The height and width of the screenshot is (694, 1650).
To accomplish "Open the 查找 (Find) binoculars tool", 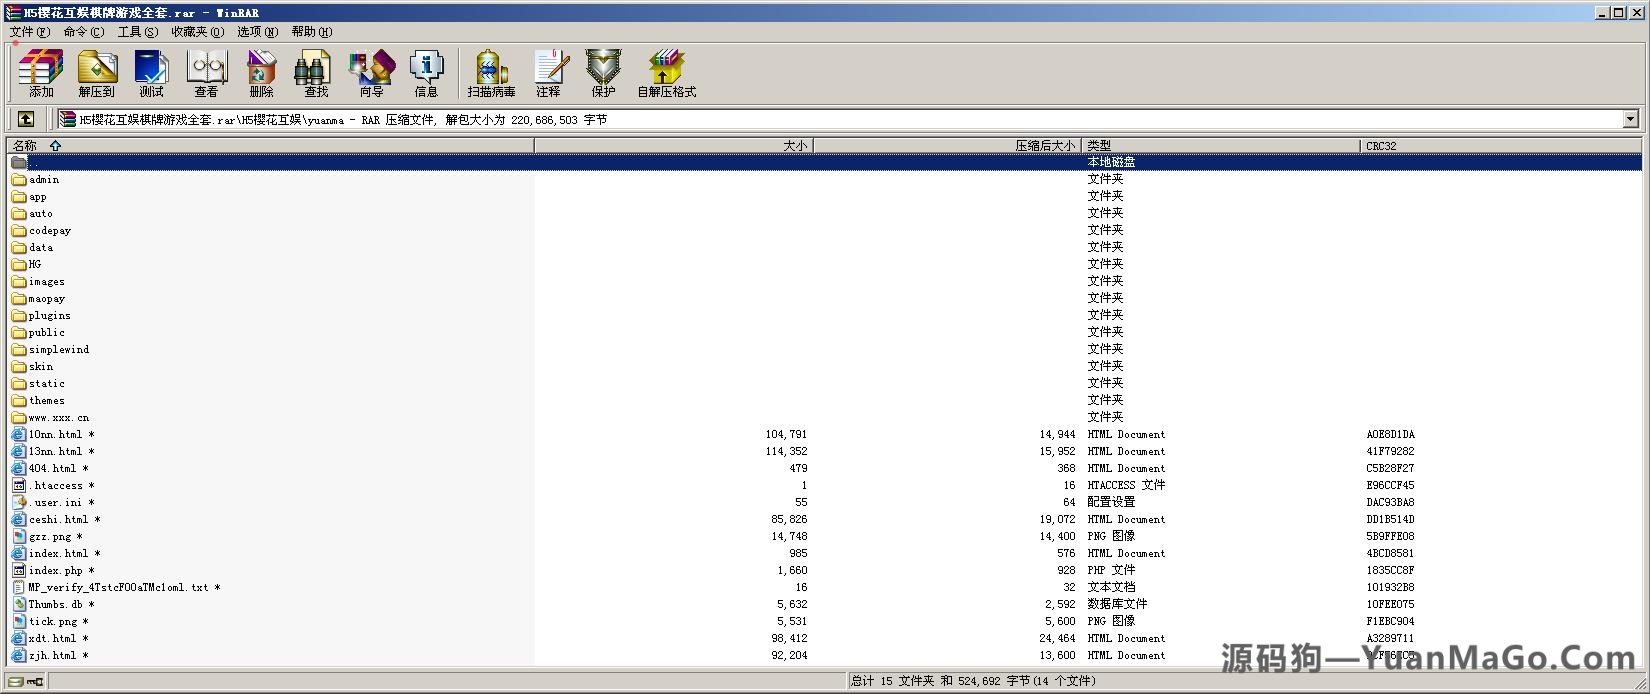I will [316, 73].
